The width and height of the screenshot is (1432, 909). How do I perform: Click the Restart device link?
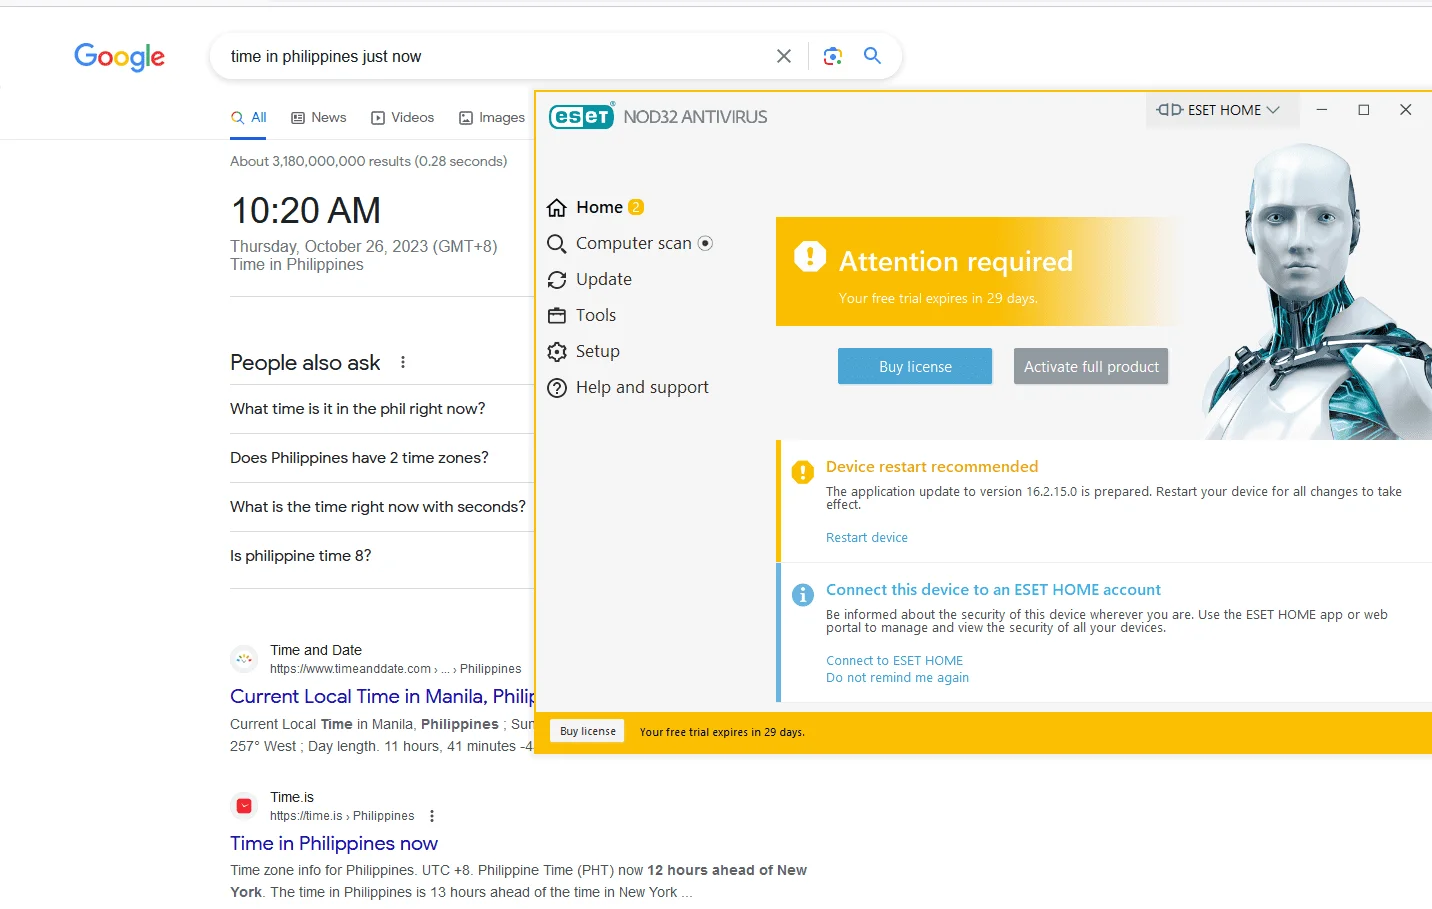tap(867, 537)
